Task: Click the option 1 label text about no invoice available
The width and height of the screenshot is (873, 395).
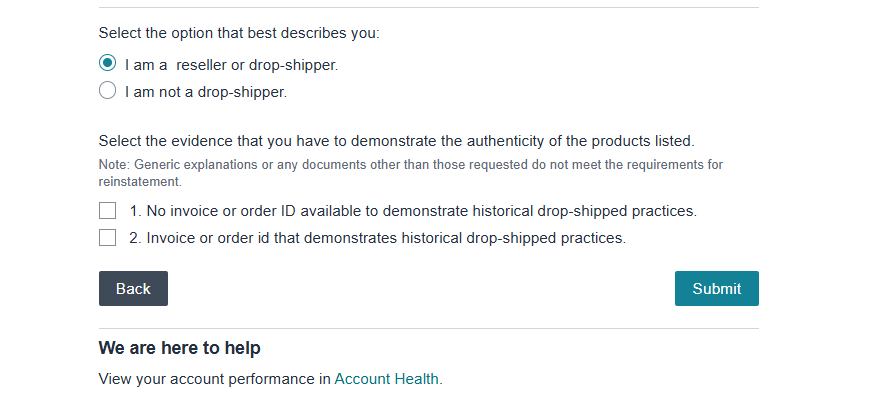Action: (413, 211)
